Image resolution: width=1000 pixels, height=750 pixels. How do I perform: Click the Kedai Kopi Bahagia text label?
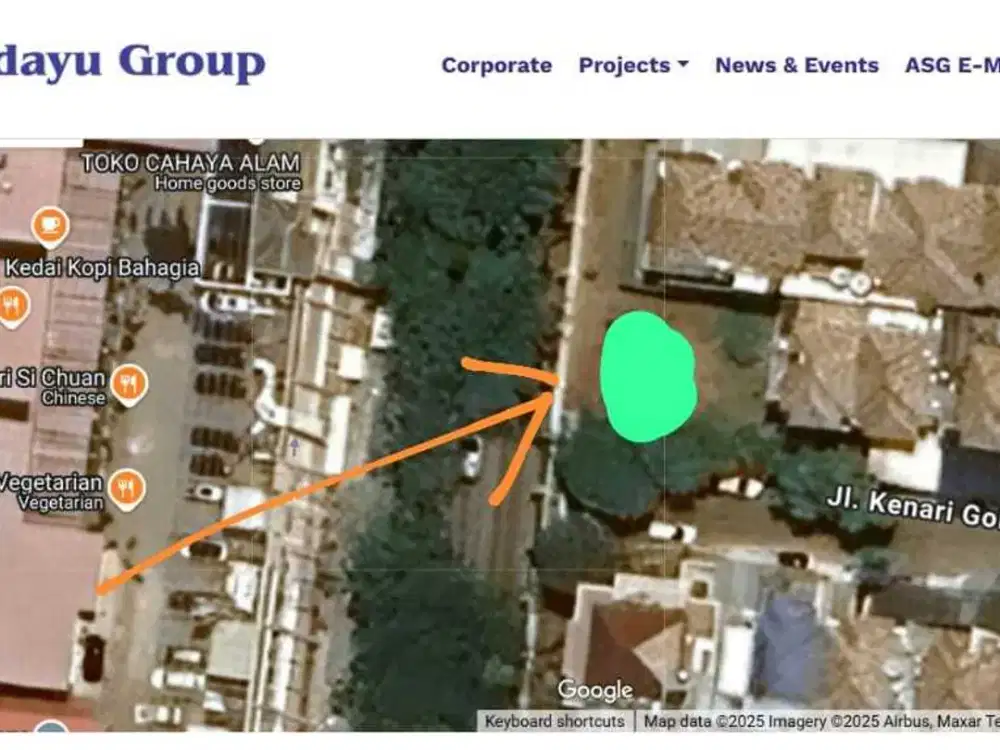[x=102, y=268]
